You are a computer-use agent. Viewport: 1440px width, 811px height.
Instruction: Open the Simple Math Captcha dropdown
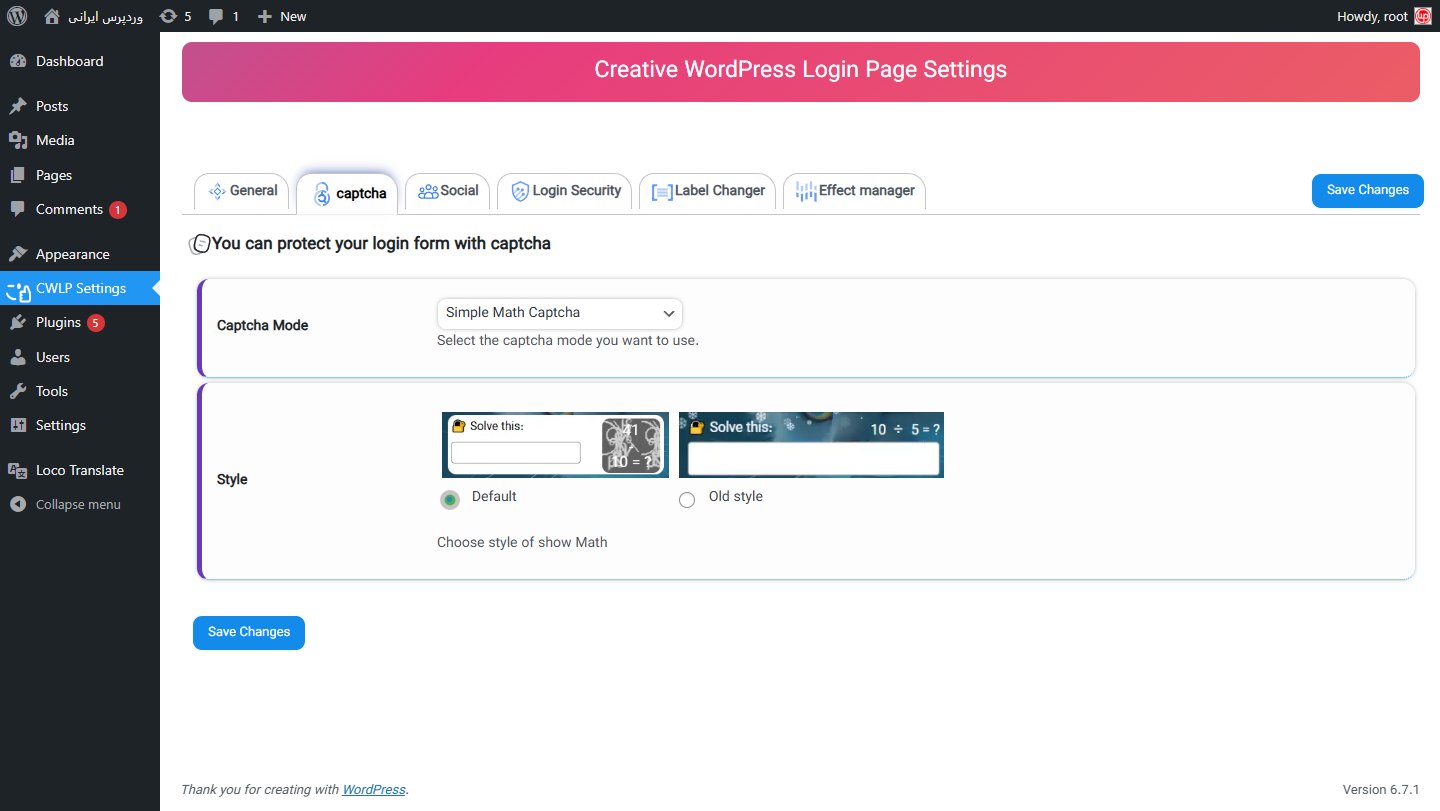pos(559,312)
